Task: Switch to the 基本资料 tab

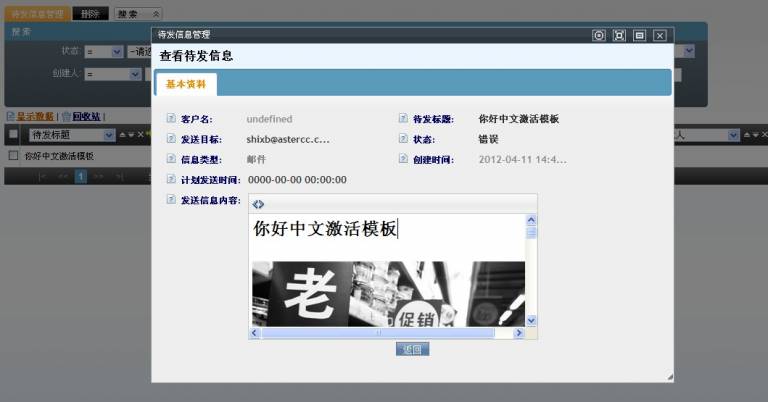Action: tap(185, 85)
